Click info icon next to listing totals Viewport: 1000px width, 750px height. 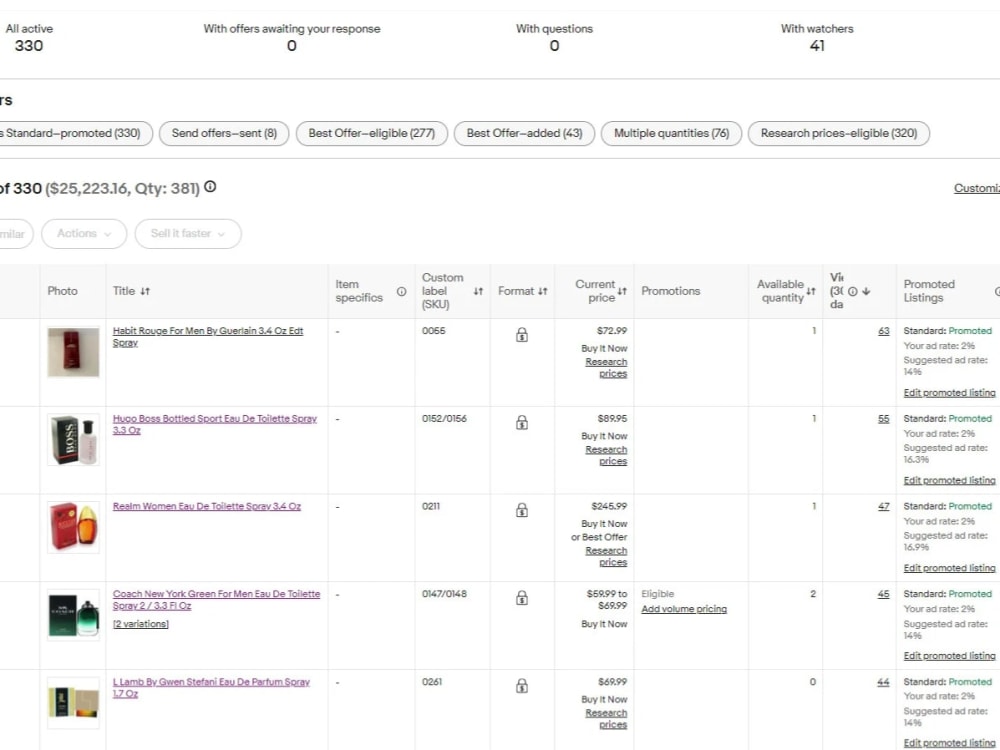pyautogui.click(x=210, y=187)
